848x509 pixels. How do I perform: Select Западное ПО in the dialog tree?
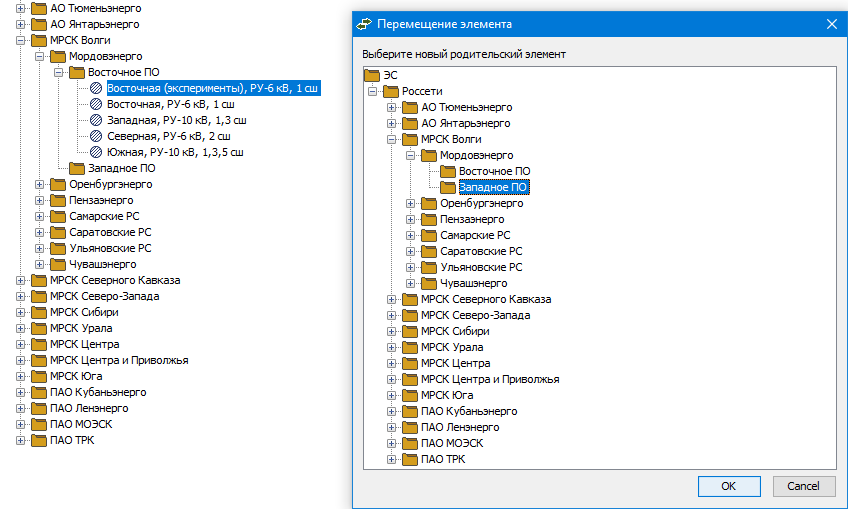493,187
